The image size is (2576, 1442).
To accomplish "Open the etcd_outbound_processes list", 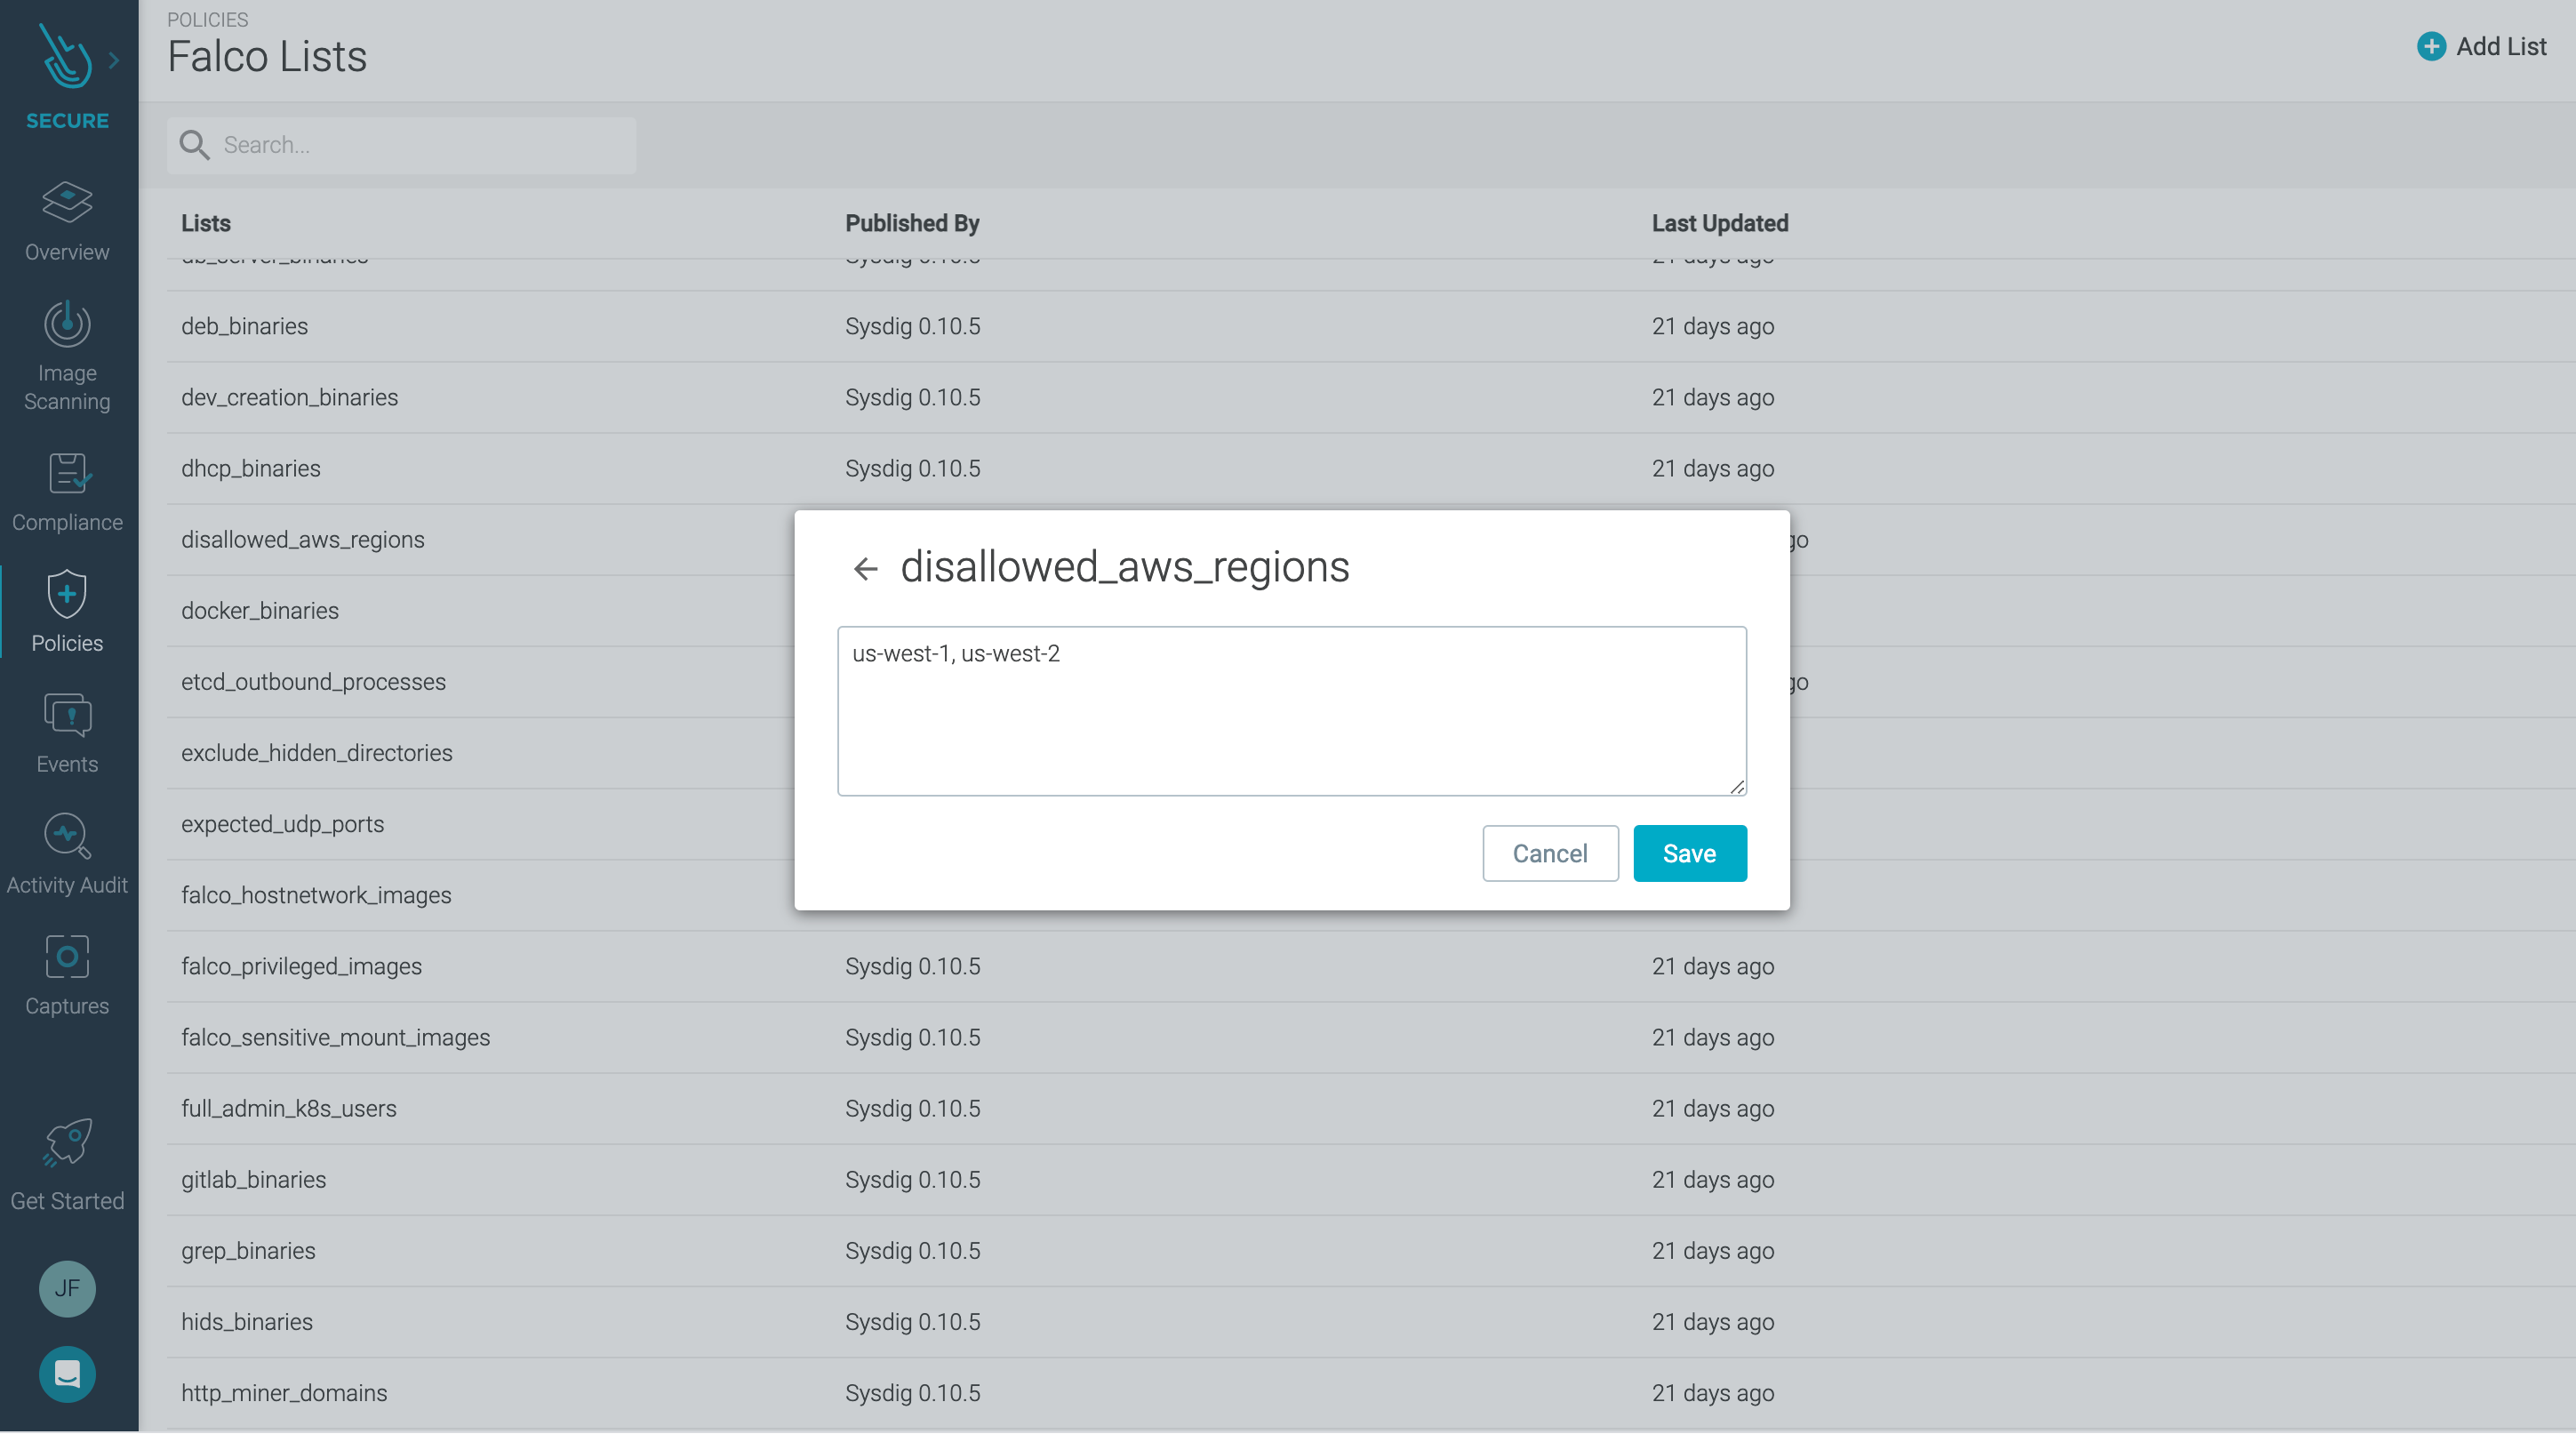I will (313, 681).
